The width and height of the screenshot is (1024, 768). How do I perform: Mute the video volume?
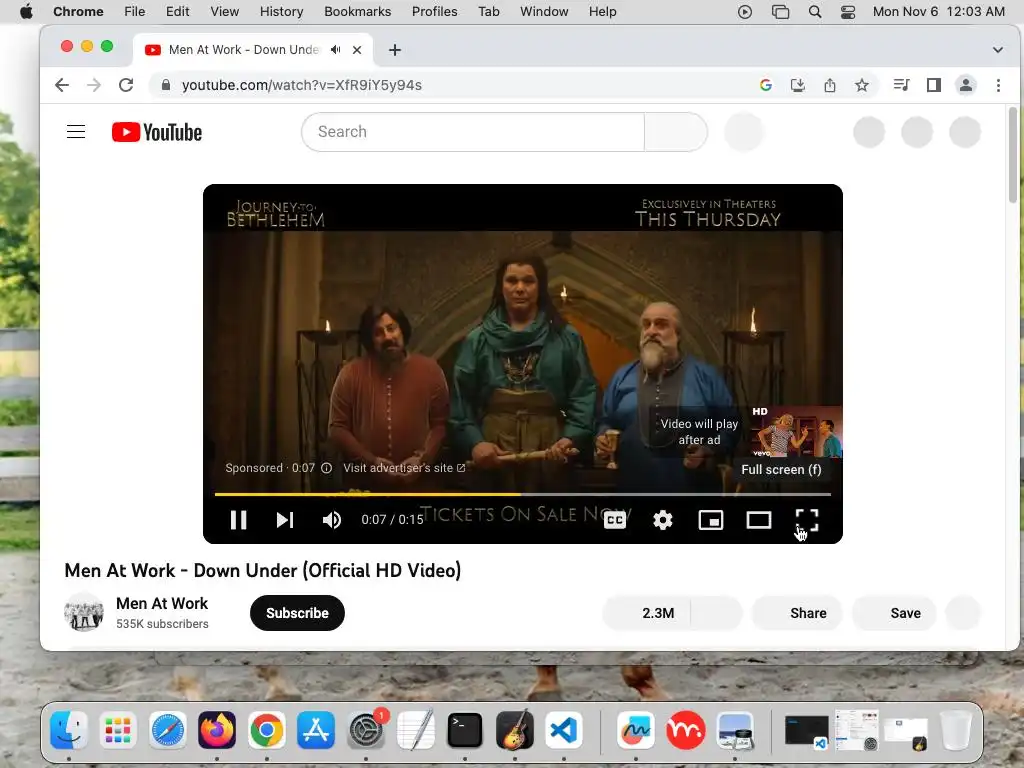coord(332,520)
